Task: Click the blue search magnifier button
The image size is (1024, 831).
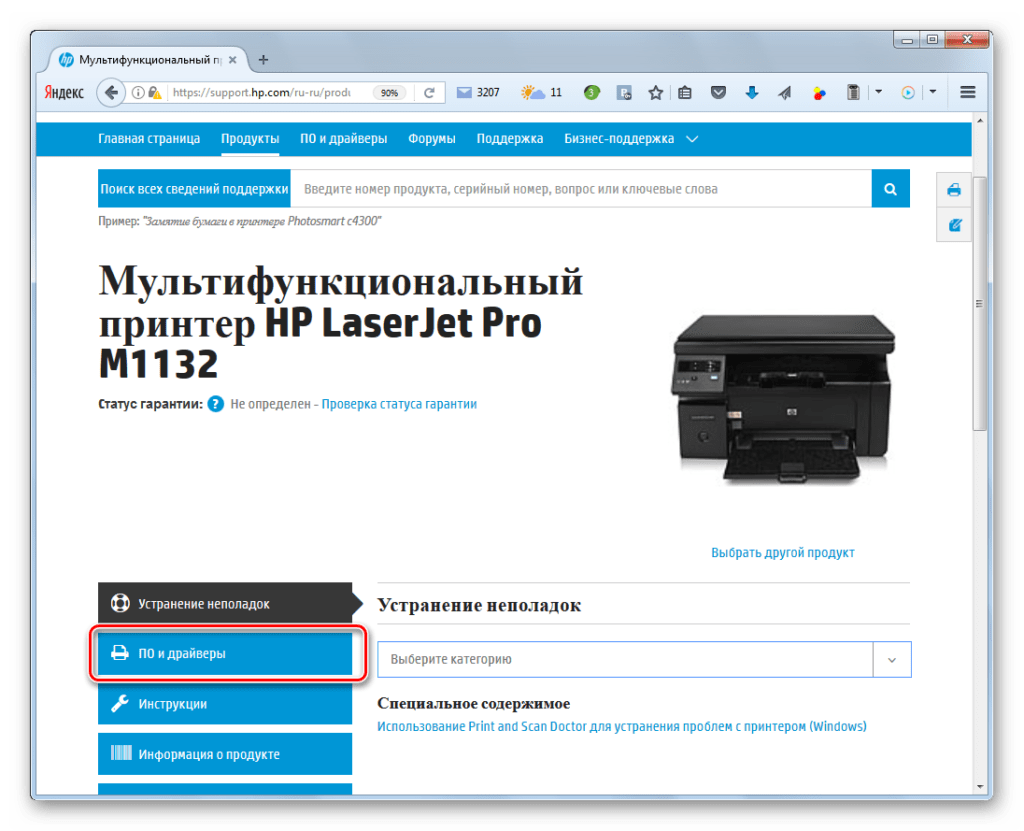Action: click(890, 188)
